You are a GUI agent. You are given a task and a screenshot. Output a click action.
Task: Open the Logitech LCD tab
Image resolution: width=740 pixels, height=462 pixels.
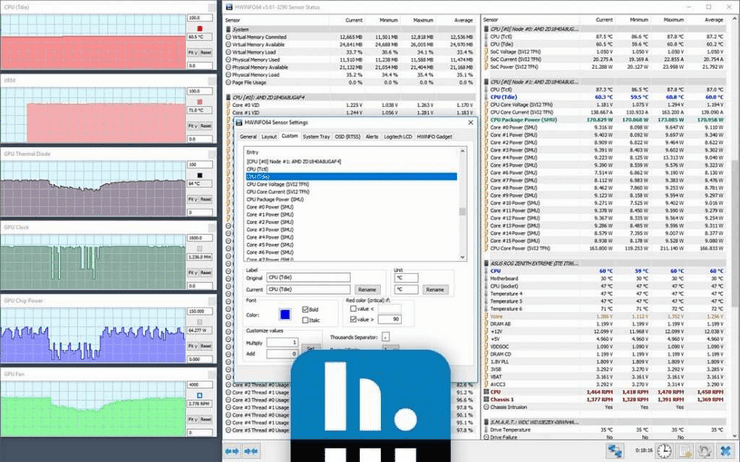coord(398,137)
